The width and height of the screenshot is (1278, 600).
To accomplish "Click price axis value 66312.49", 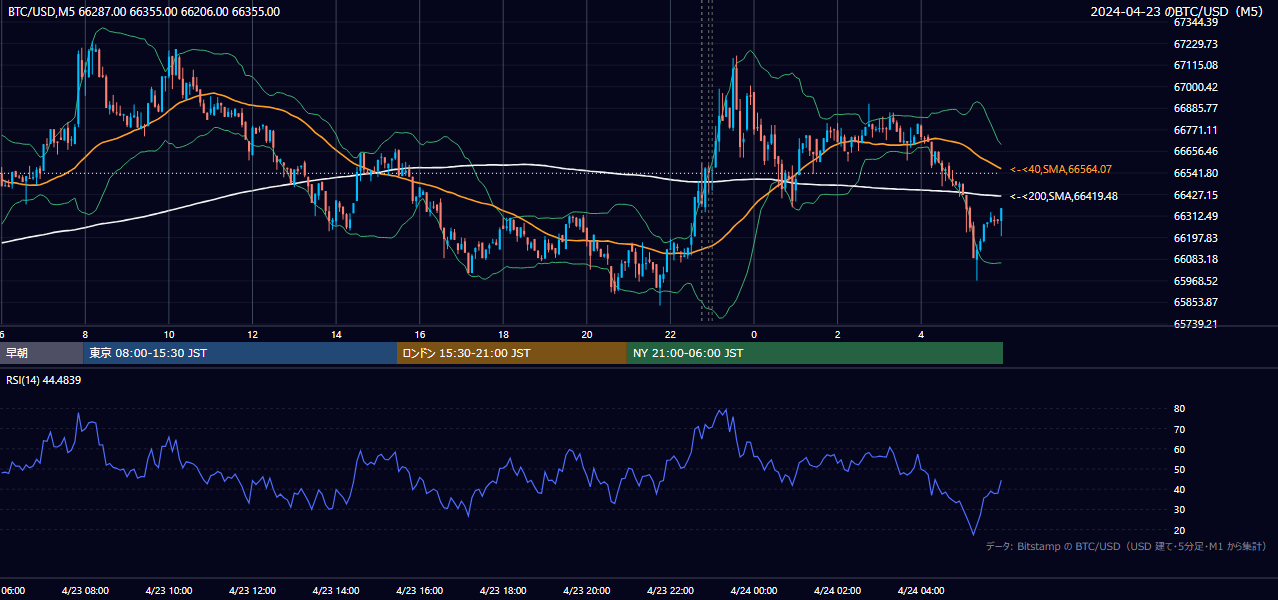I will 1196,216.
